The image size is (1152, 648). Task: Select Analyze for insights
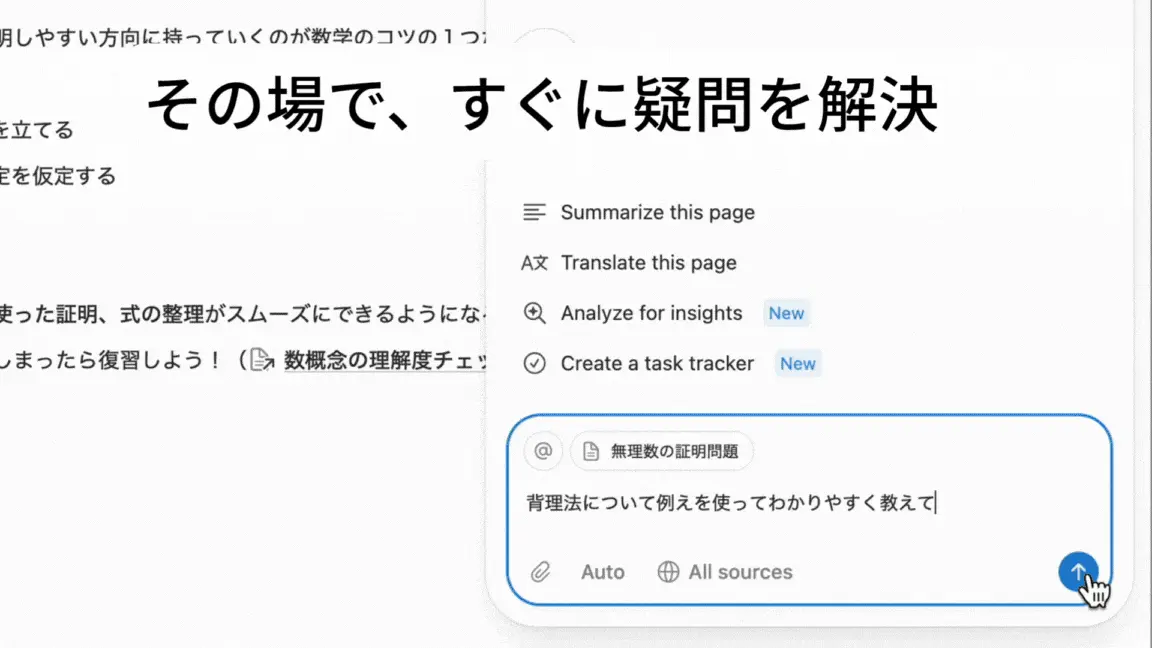(x=651, y=313)
